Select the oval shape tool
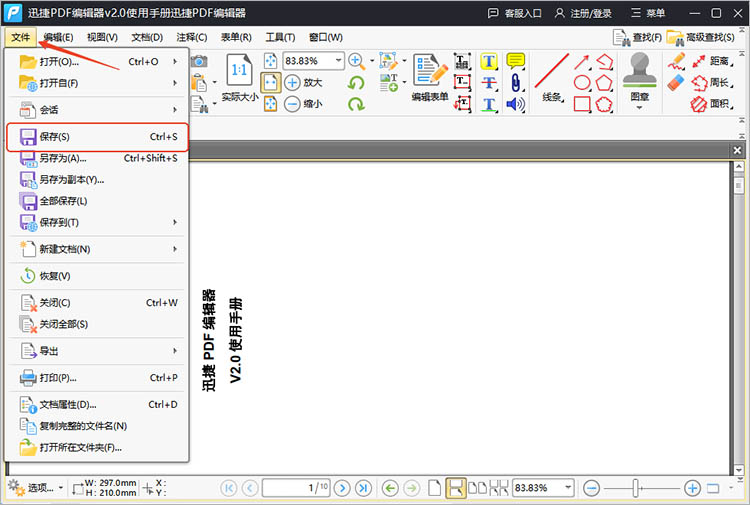750x505 pixels. click(582, 82)
